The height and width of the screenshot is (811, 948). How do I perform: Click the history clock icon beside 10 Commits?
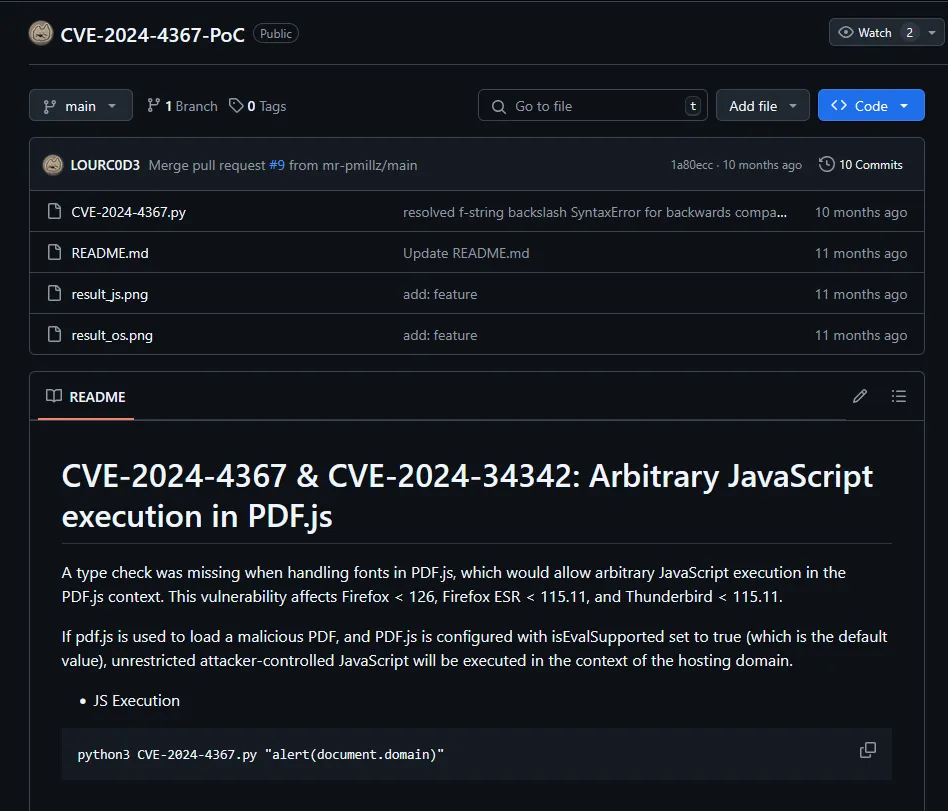[x=826, y=164]
